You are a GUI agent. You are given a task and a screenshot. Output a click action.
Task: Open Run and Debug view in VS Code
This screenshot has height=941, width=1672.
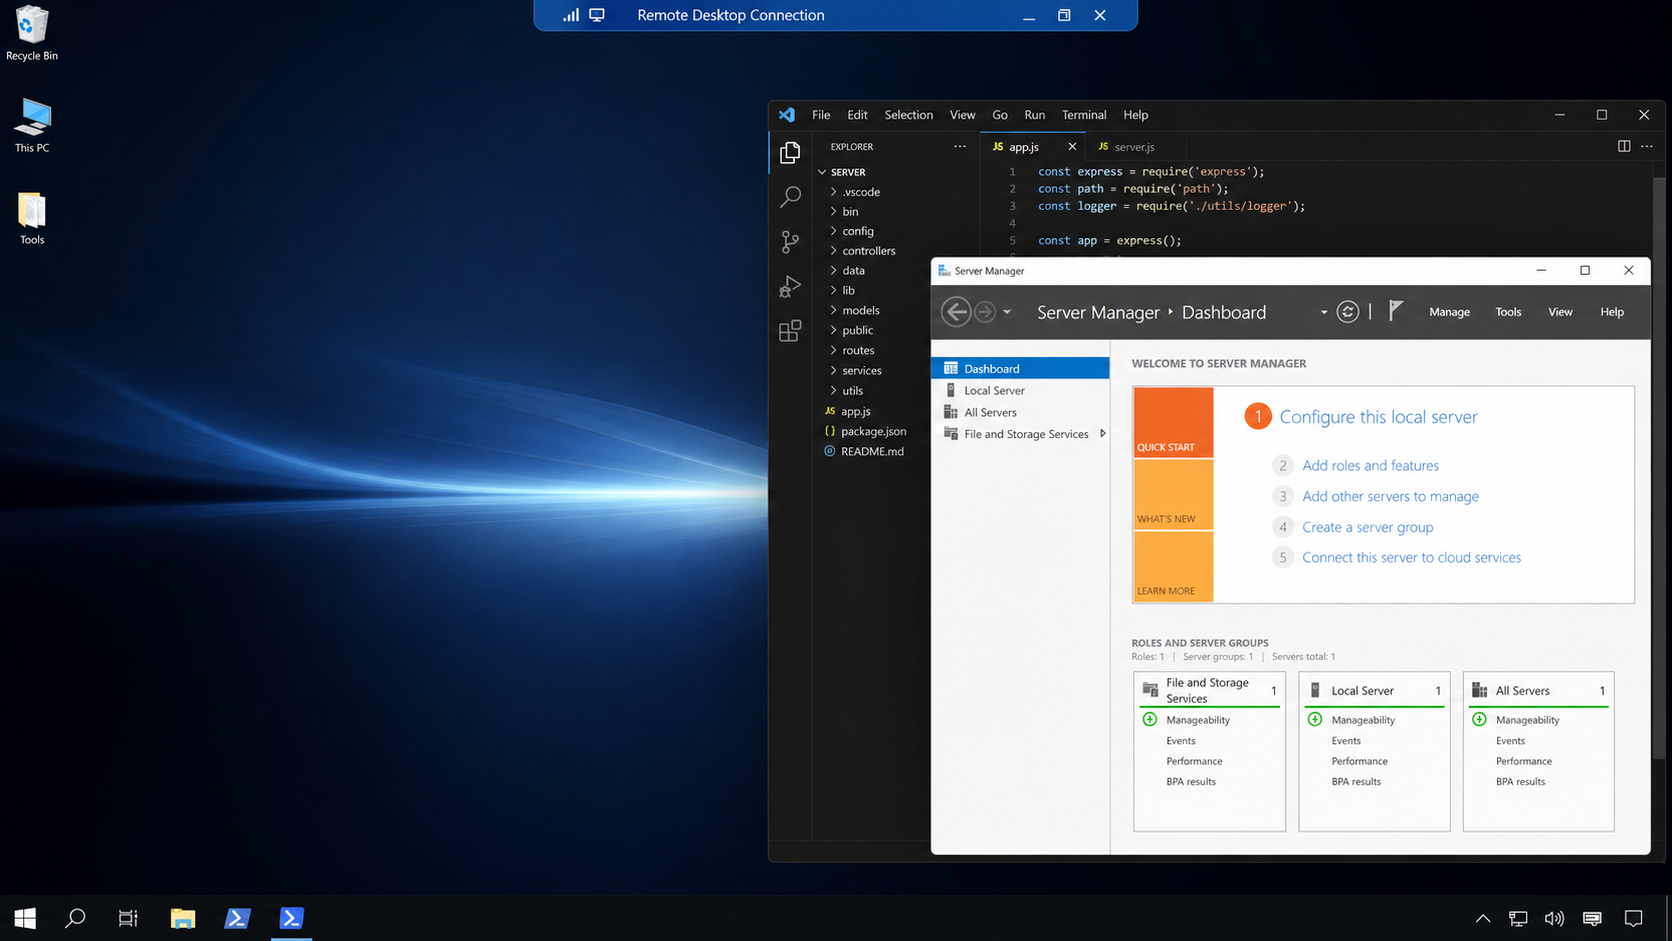pyautogui.click(x=790, y=286)
